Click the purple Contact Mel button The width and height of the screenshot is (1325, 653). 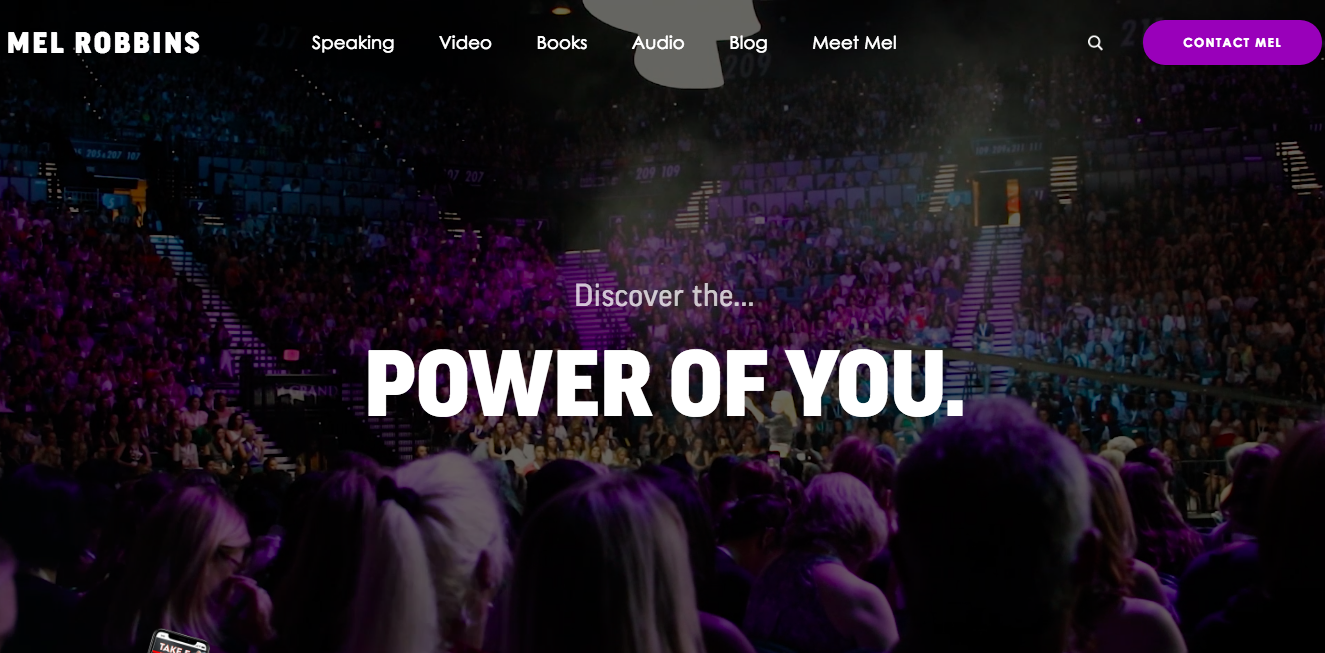point(1232,43)
